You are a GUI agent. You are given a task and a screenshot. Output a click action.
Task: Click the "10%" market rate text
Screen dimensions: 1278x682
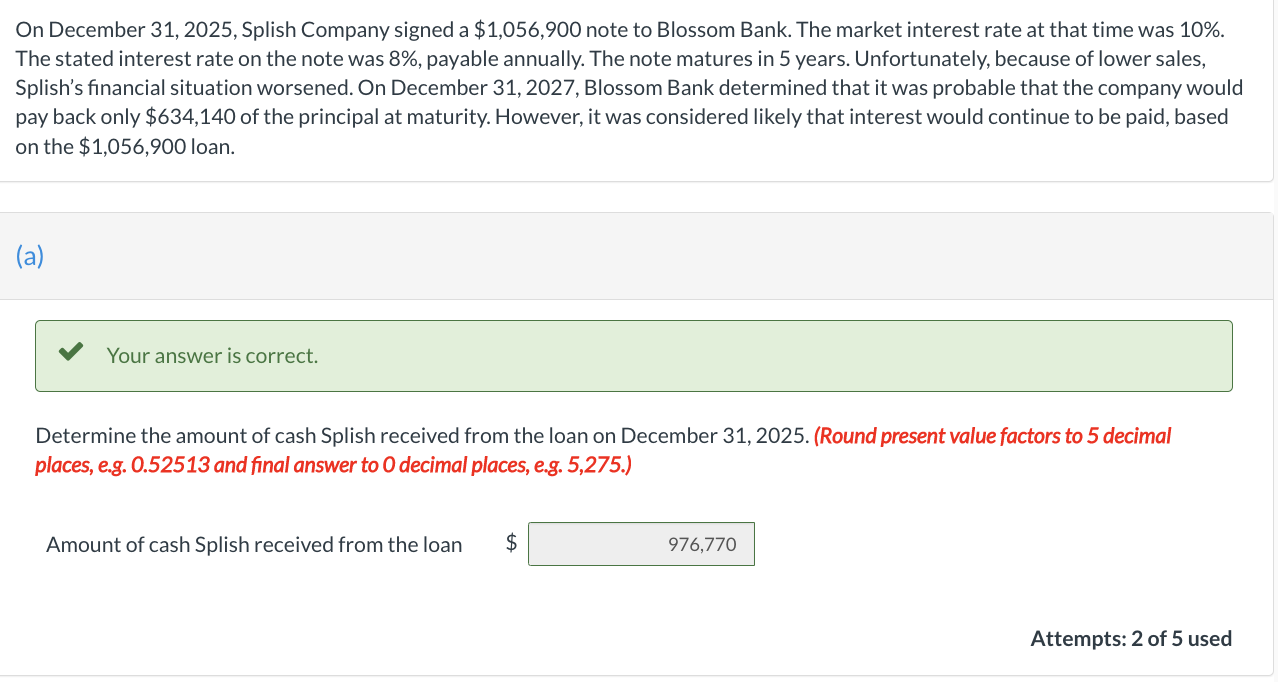(1199, 30)
